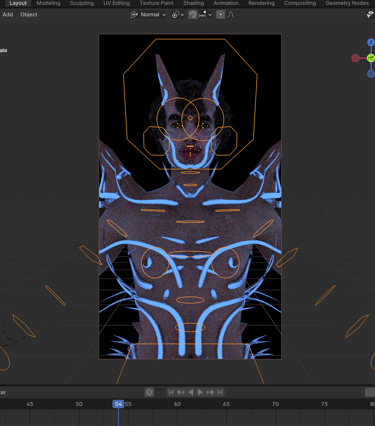Select the diamond control between the eyebrows
The height and width of the screenshot is (426, 375).
[190, 118]
